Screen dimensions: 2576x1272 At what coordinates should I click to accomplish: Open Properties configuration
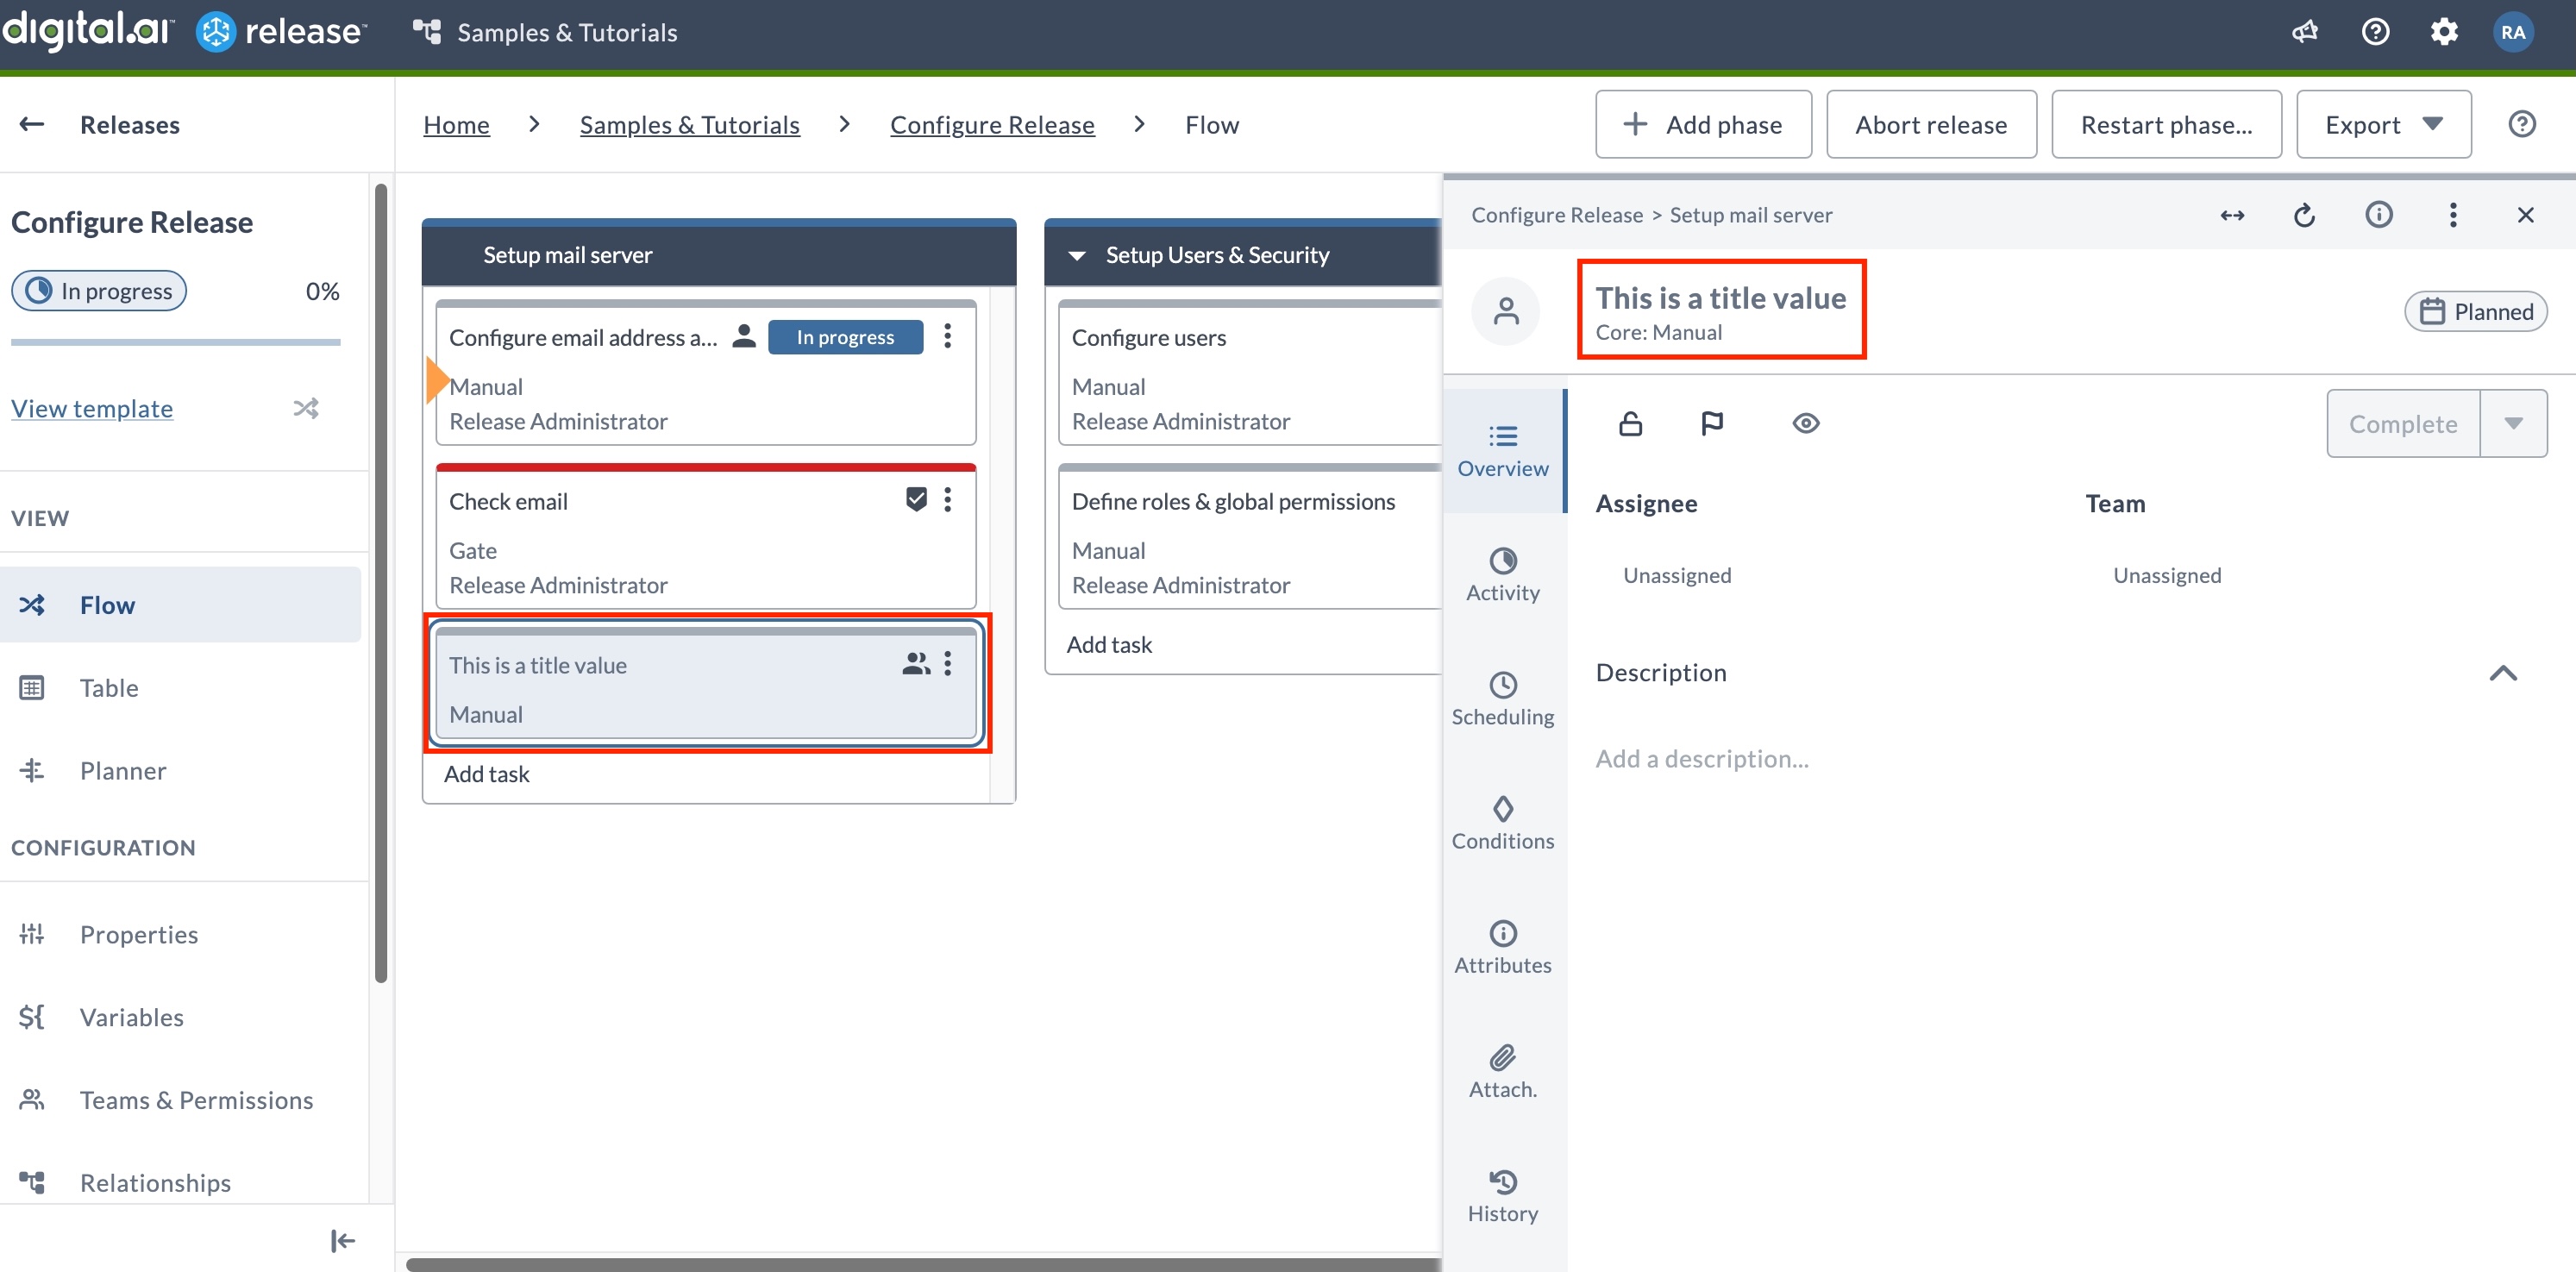click(x=180, y=934)
